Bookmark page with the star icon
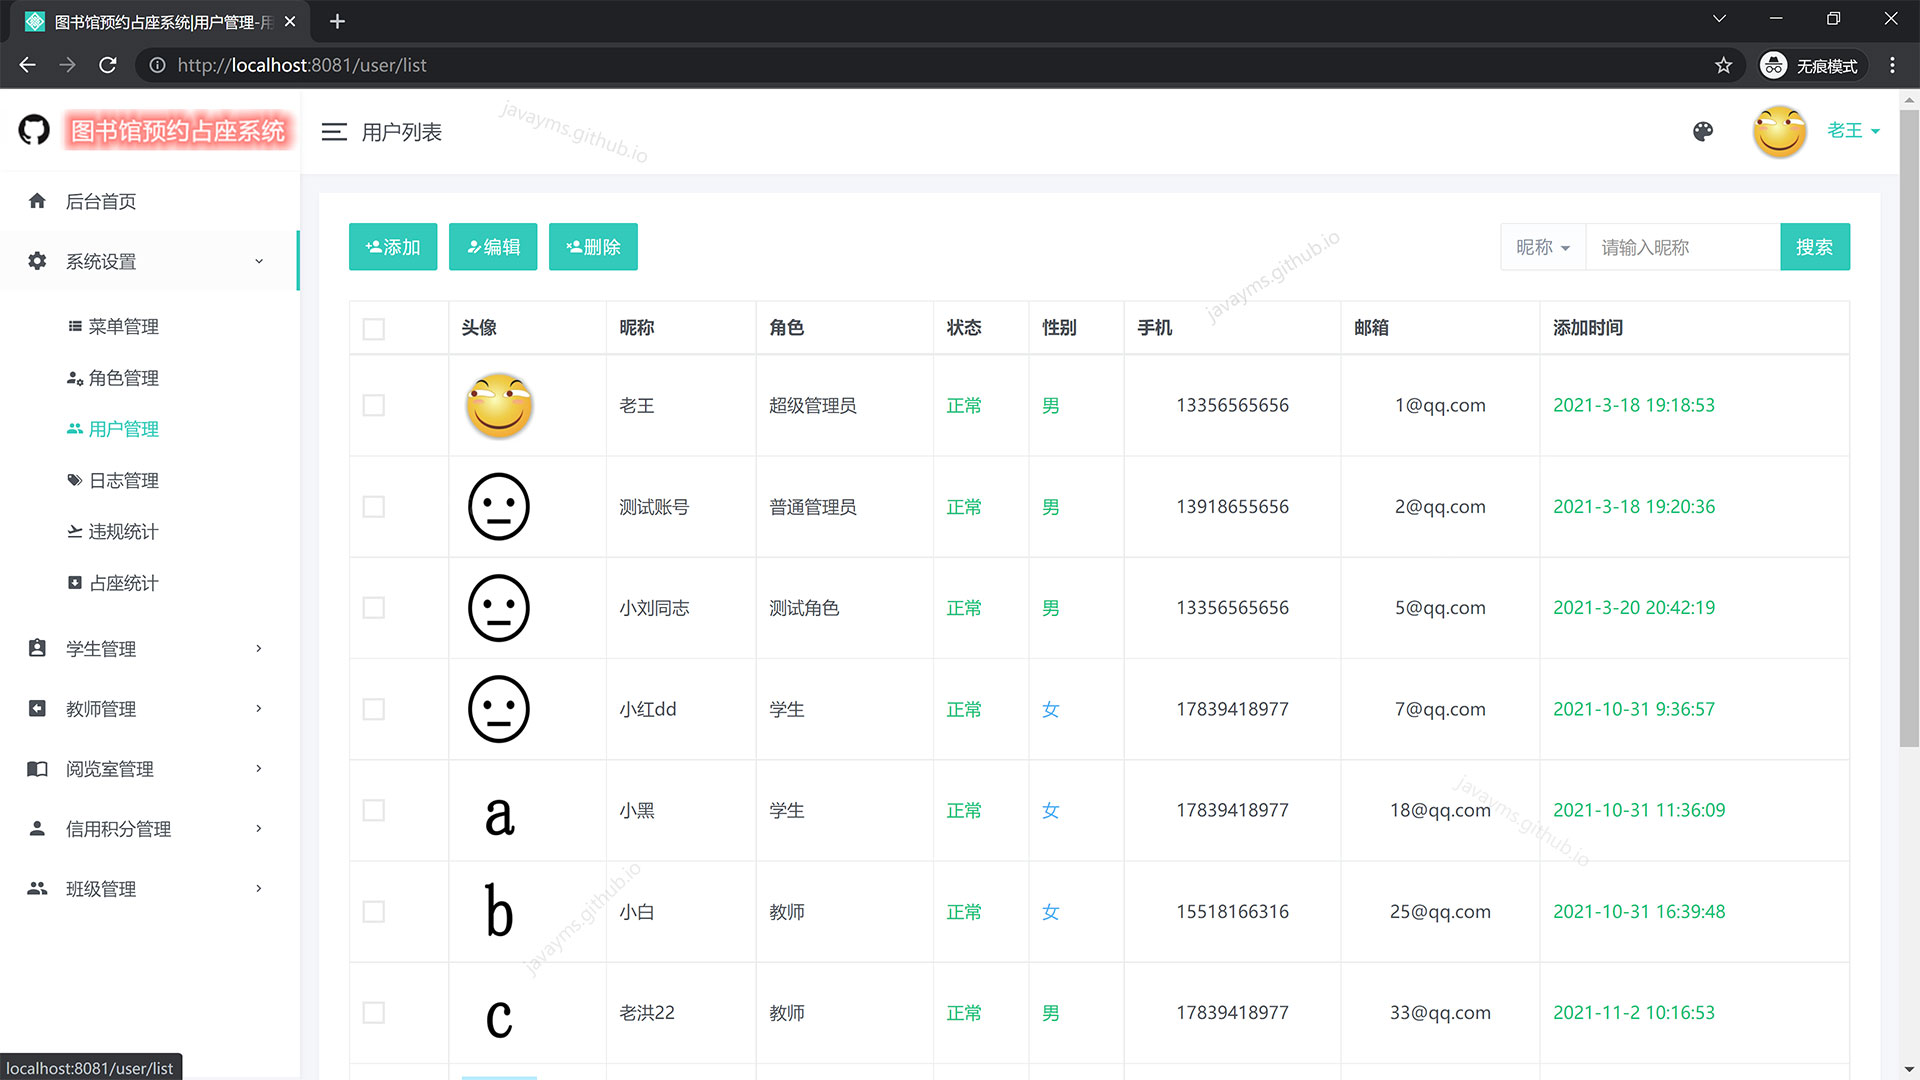 (x=1723, y=65)
